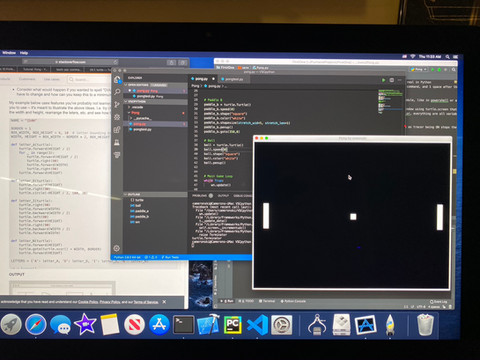Switch to the pongtest.py editor tab
The image size is (480, 360).
232,79
